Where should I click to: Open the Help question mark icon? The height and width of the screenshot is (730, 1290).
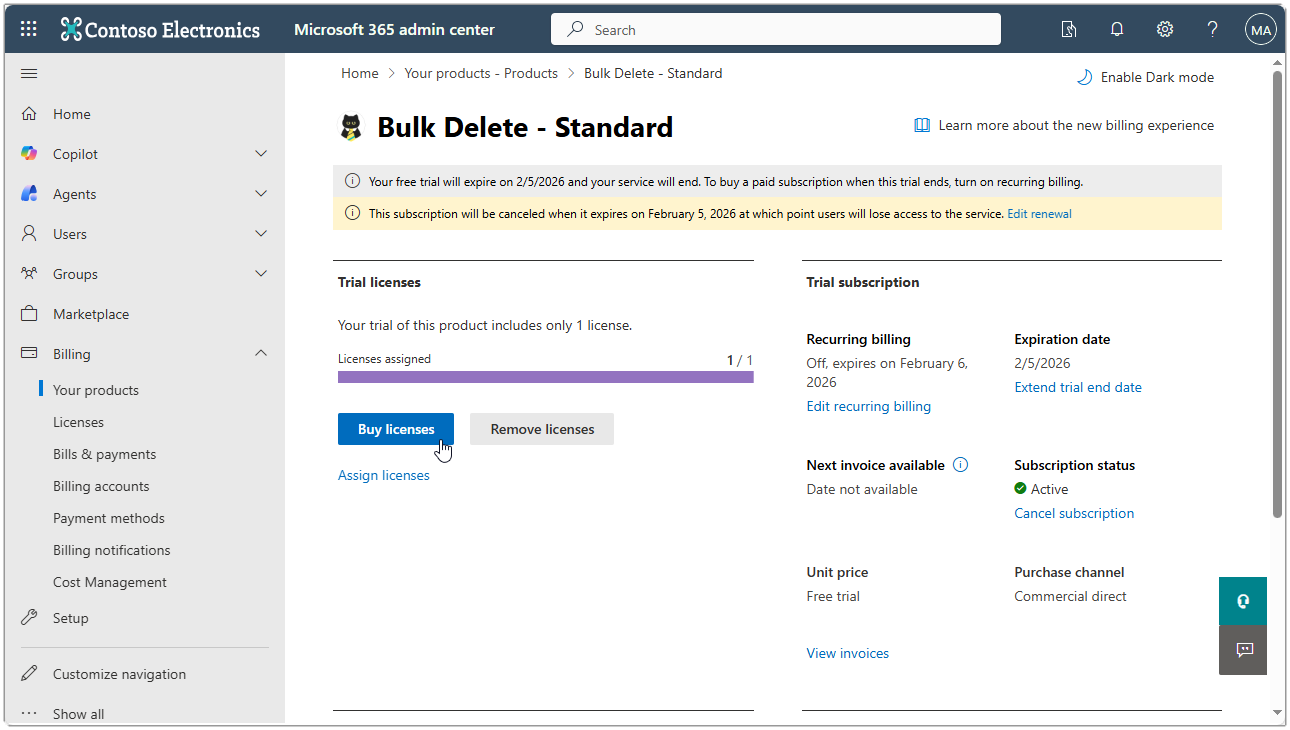1212,29
